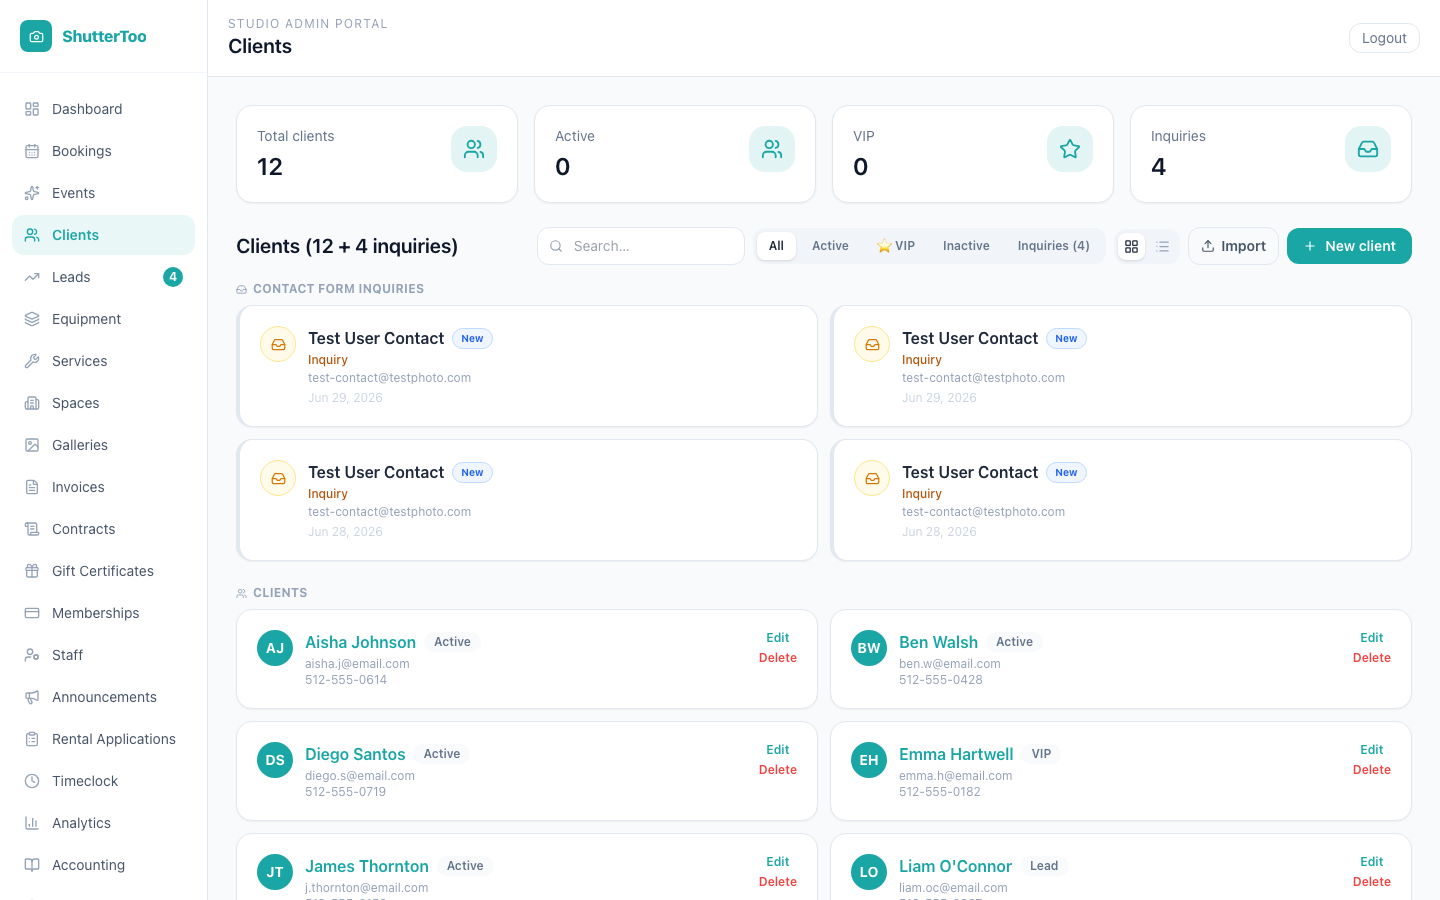Click the Inquiries card inbox icon
This screenshot has width=1440, height=900.
pyautogui.click(x=1368, y=149)
